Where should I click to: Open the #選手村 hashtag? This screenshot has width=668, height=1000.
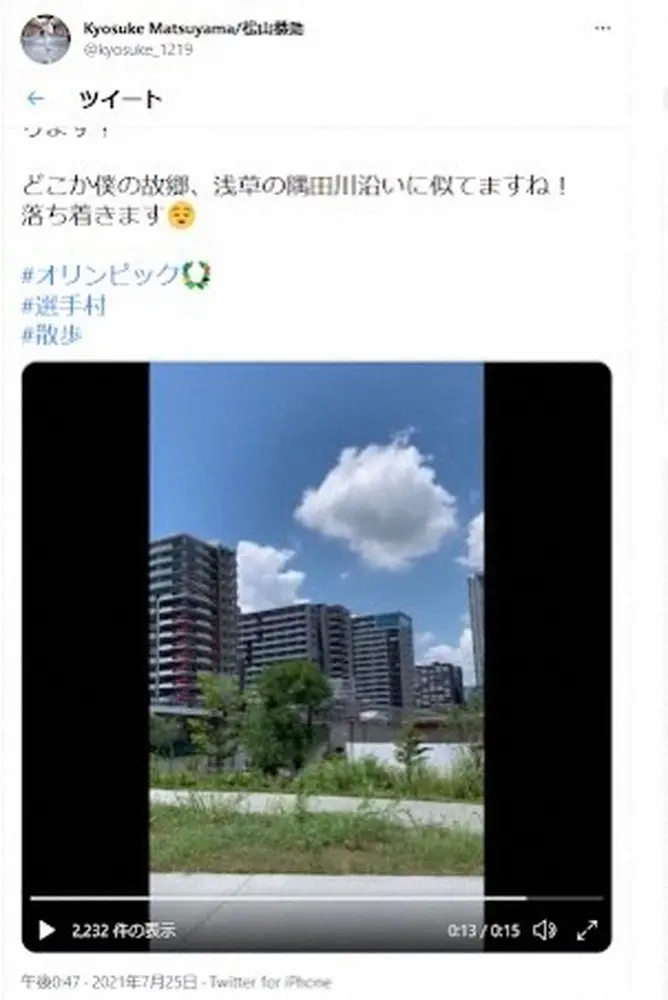click(x=64, y=305)
